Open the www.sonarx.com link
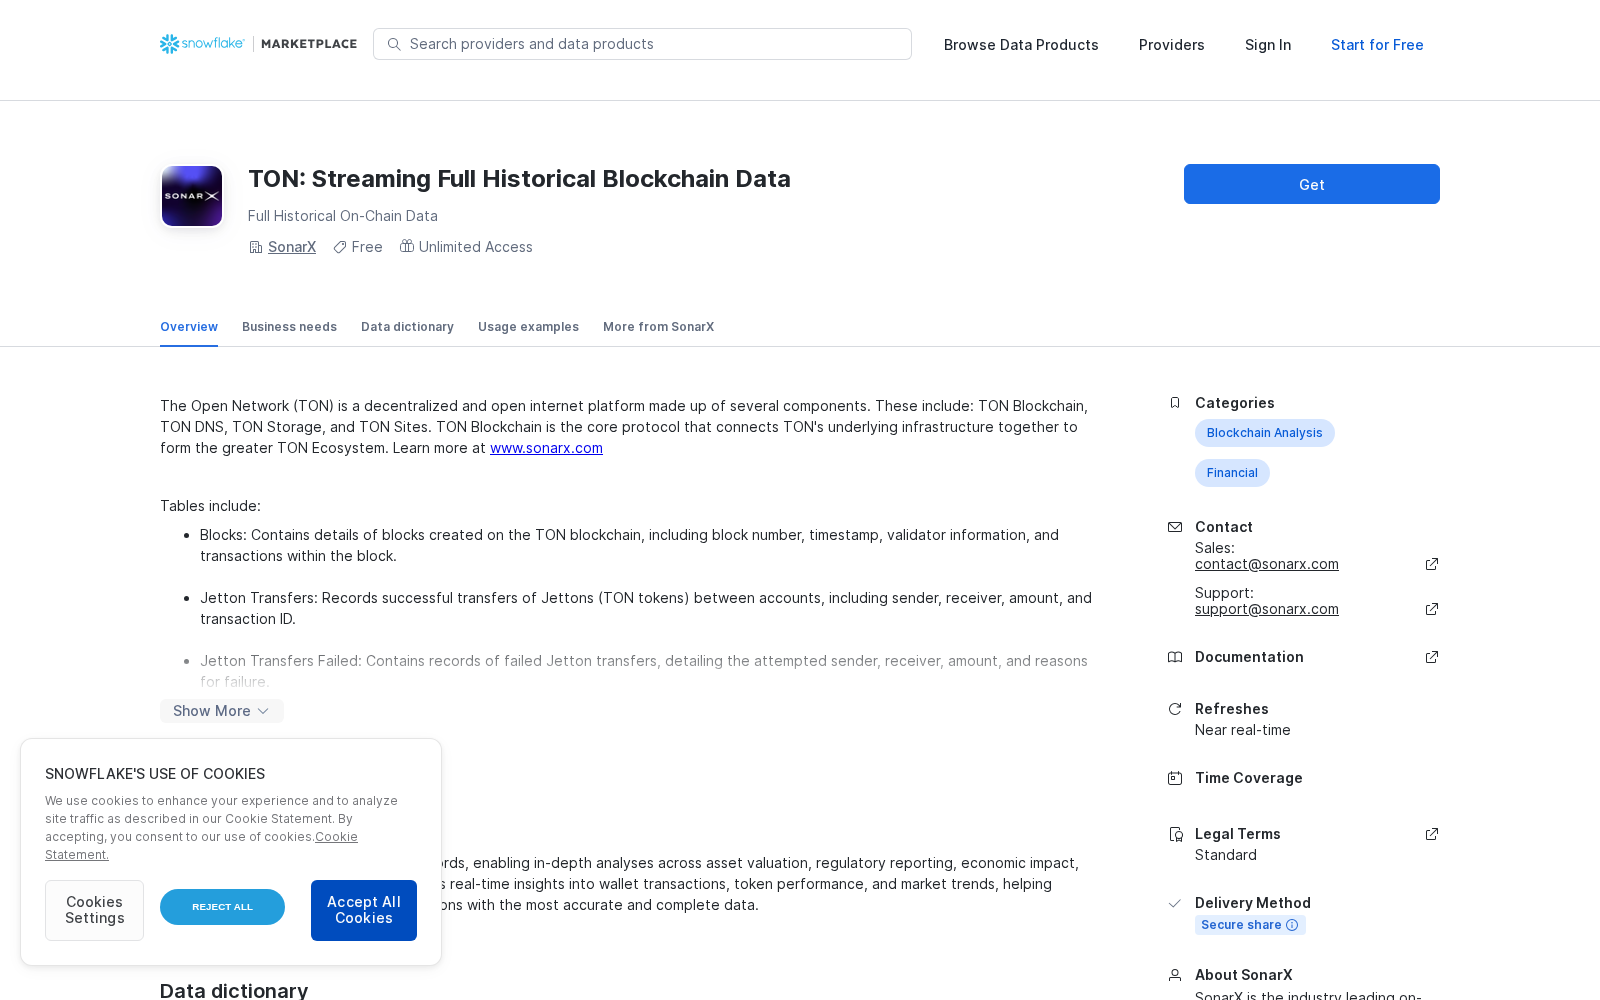 (x=546, y=448)
